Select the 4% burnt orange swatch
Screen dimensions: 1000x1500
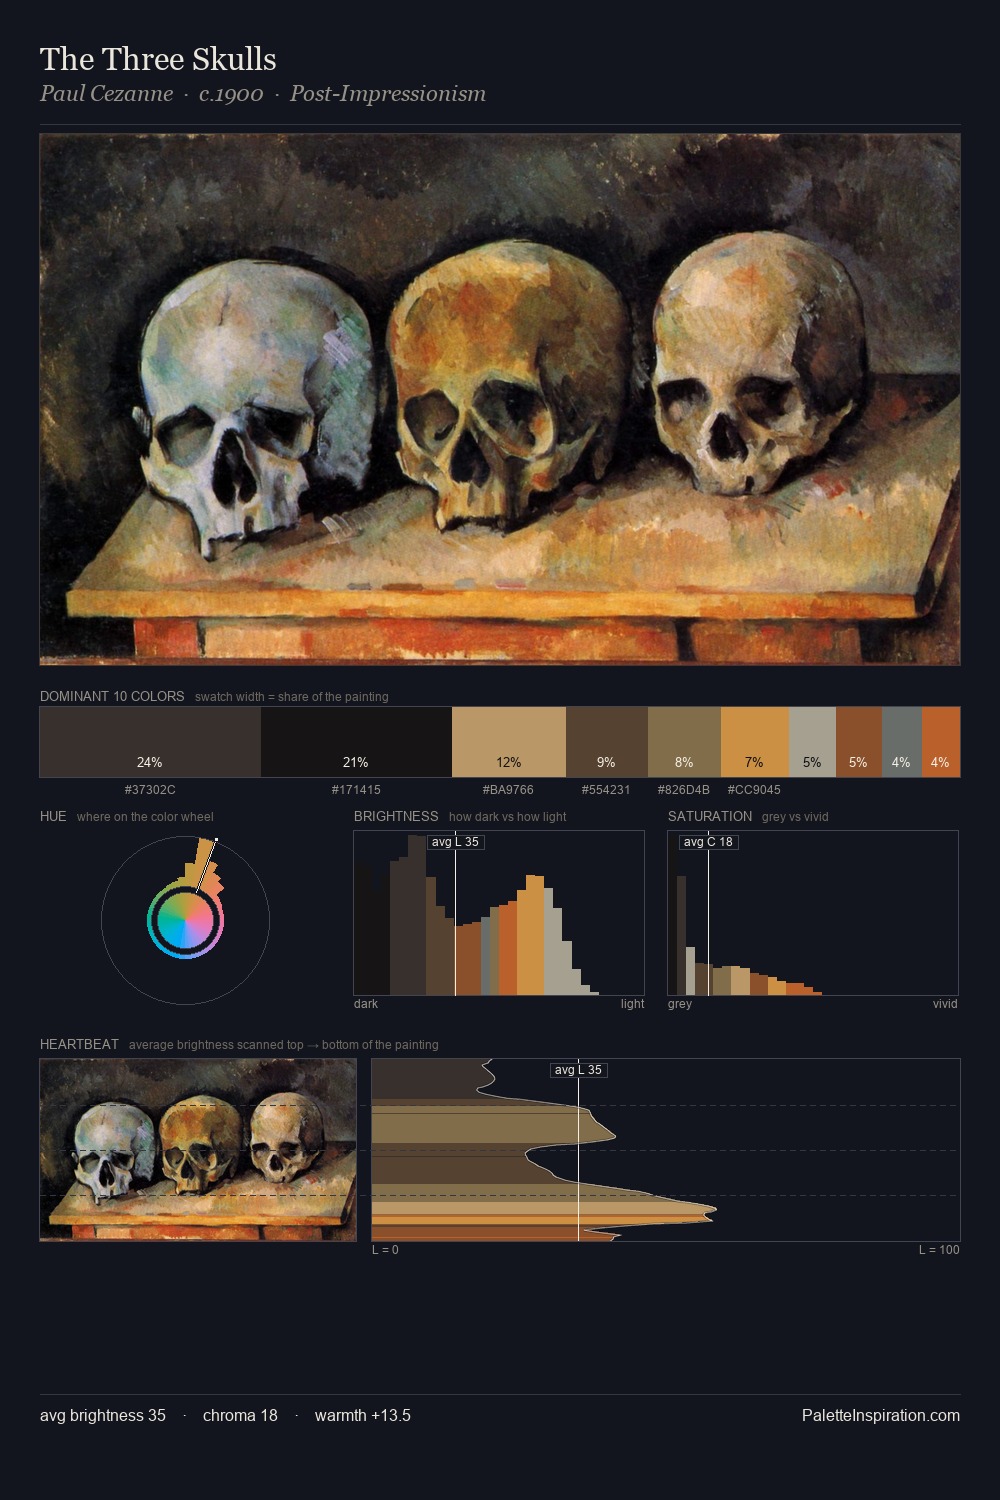941,742
